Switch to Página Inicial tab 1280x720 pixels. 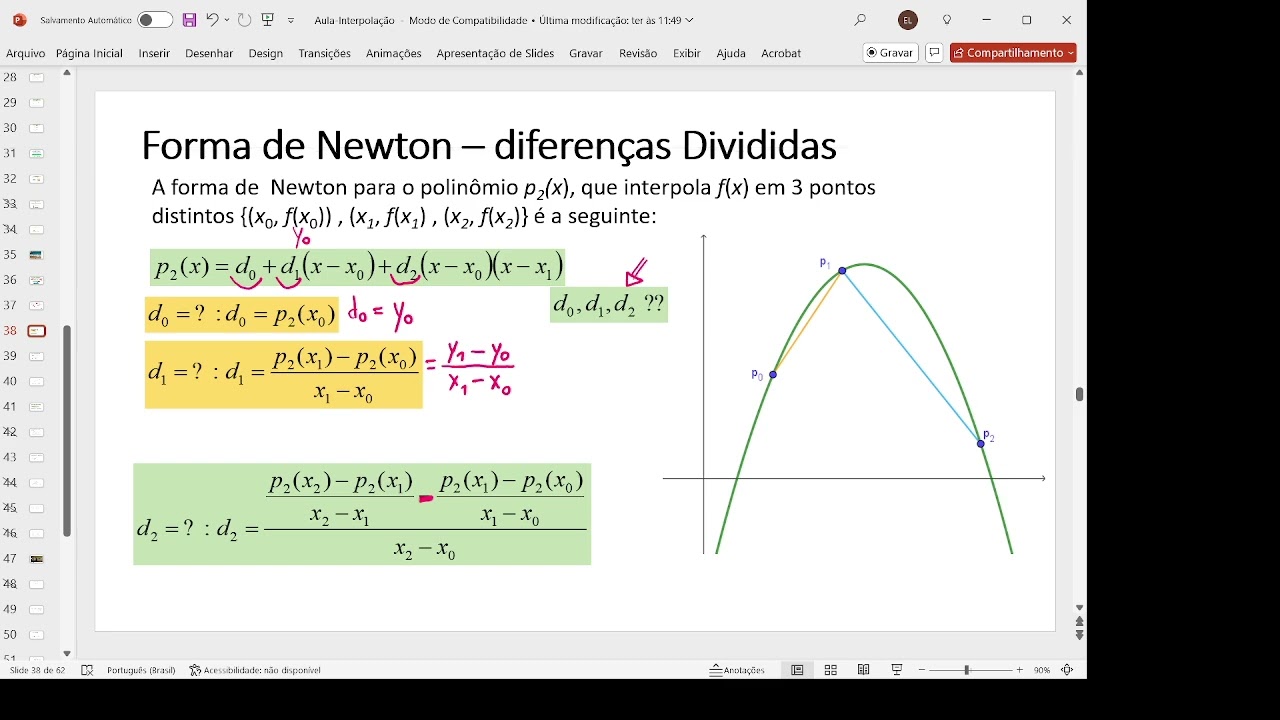pyautogui.click(x=89, y=53)
